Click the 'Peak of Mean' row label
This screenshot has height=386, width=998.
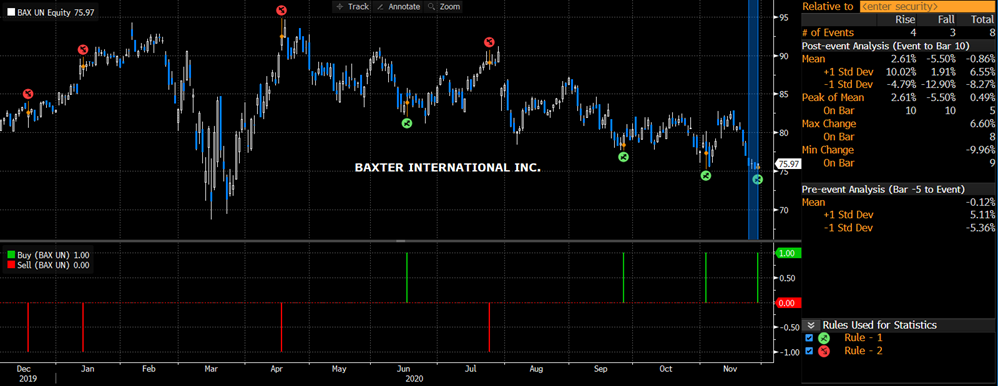[833, 97]
